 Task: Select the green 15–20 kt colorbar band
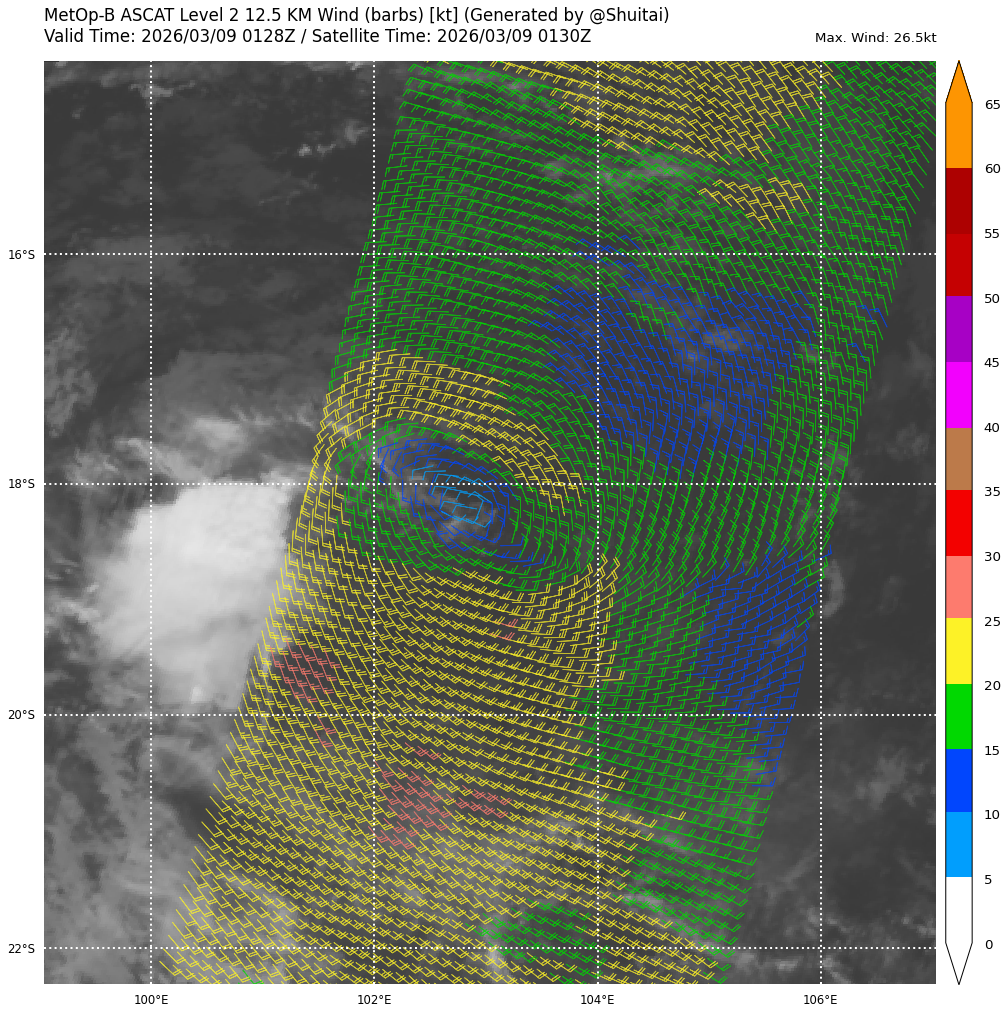958,716
